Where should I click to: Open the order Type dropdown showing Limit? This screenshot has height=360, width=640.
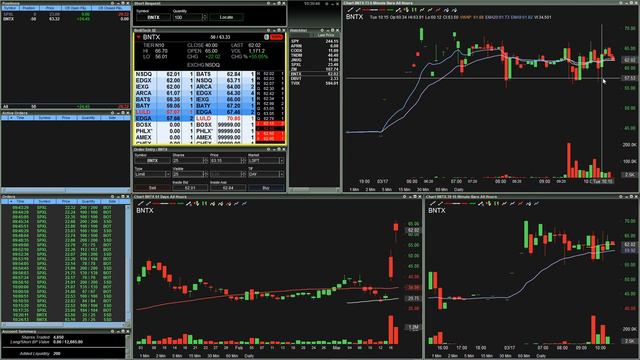point(168,174)
